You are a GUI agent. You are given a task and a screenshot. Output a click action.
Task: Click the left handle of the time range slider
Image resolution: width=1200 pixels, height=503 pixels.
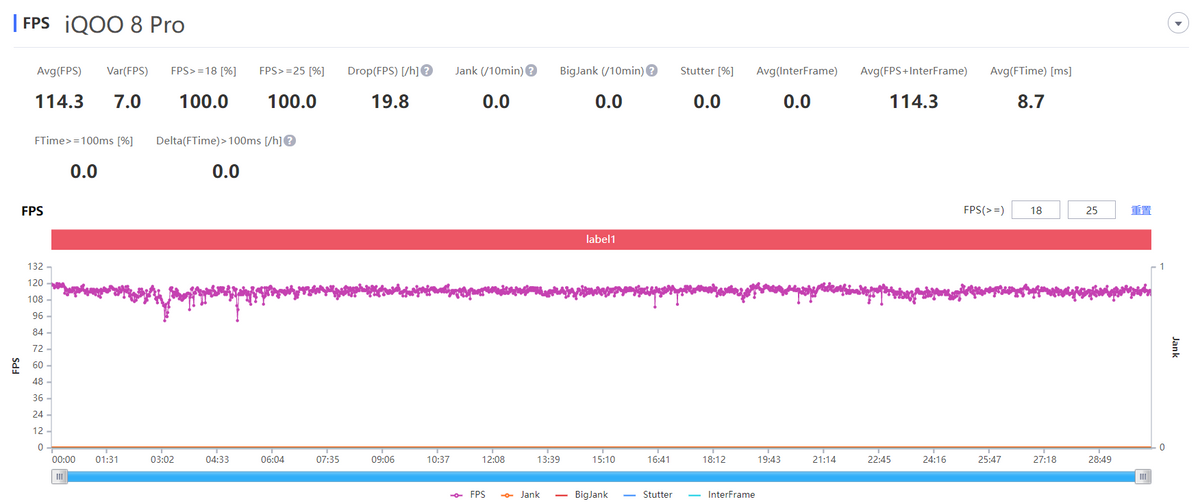coord(60,476)
